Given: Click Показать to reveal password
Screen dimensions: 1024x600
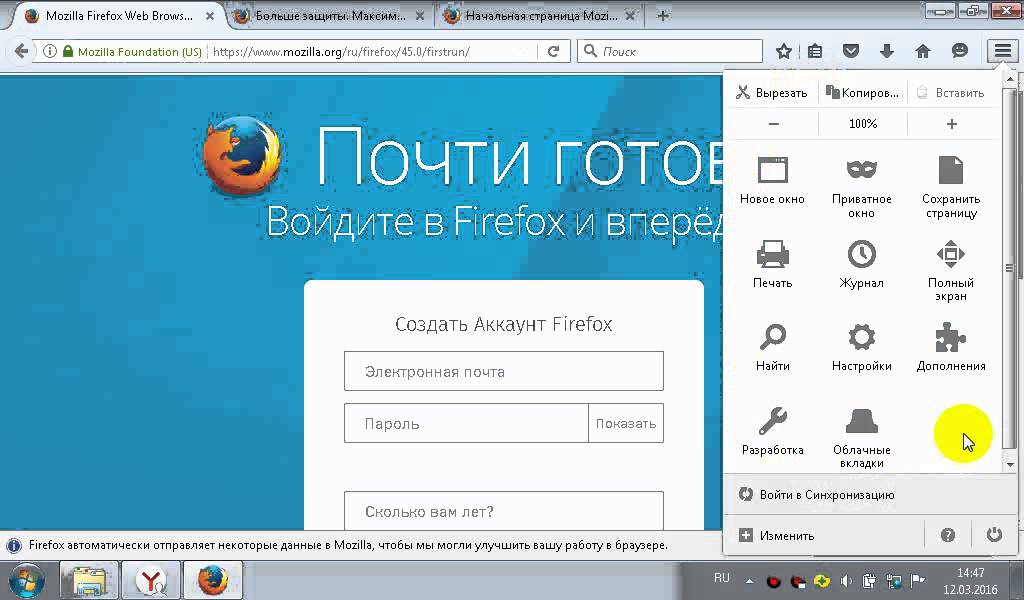Looking at the screenshot, I should pyautogui.click(x=626, y=423).
